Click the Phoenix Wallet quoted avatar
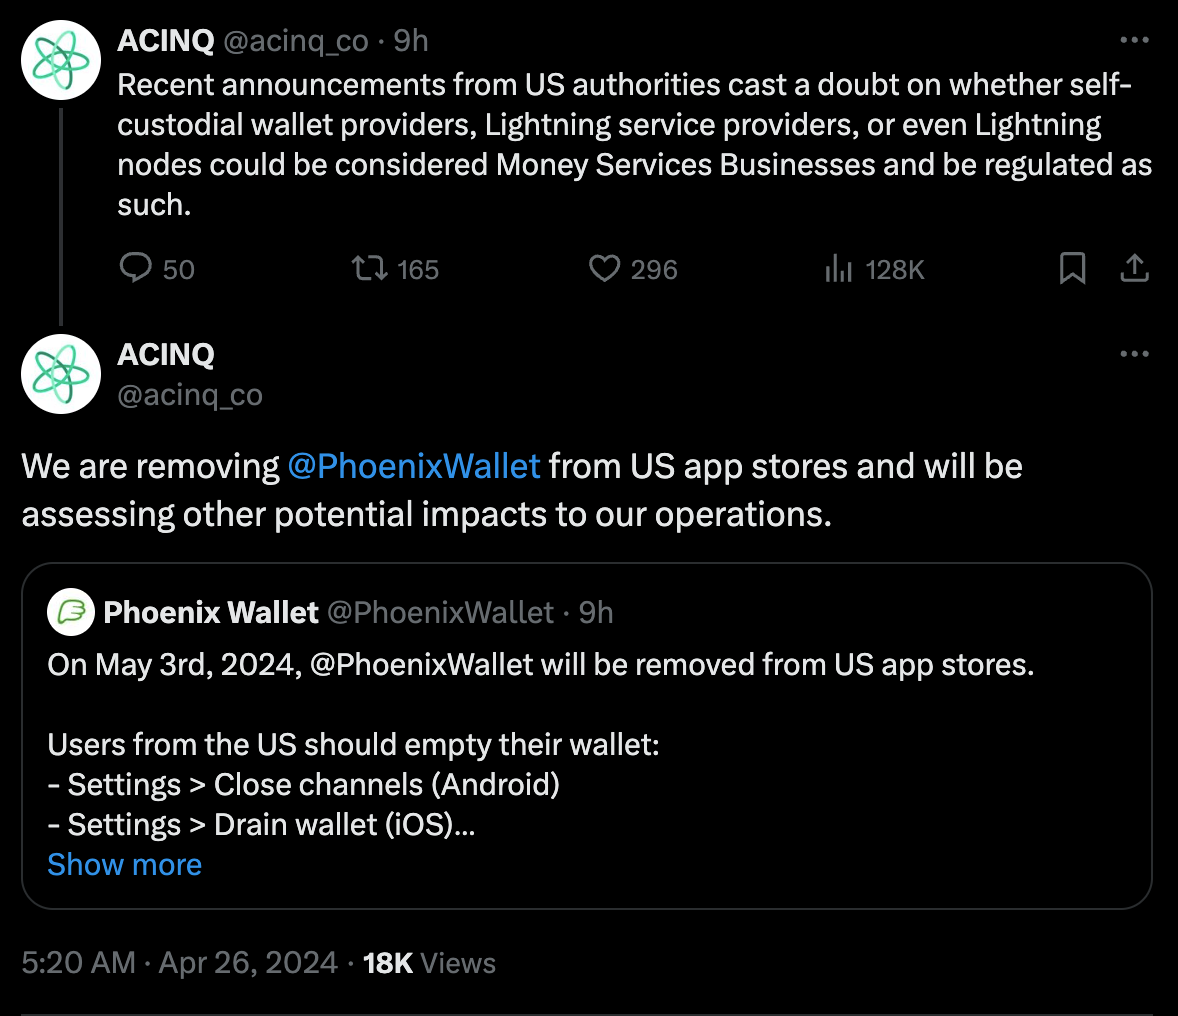Image resolution: width=1178 pixels, height=1016 pixels. [71, 612]
